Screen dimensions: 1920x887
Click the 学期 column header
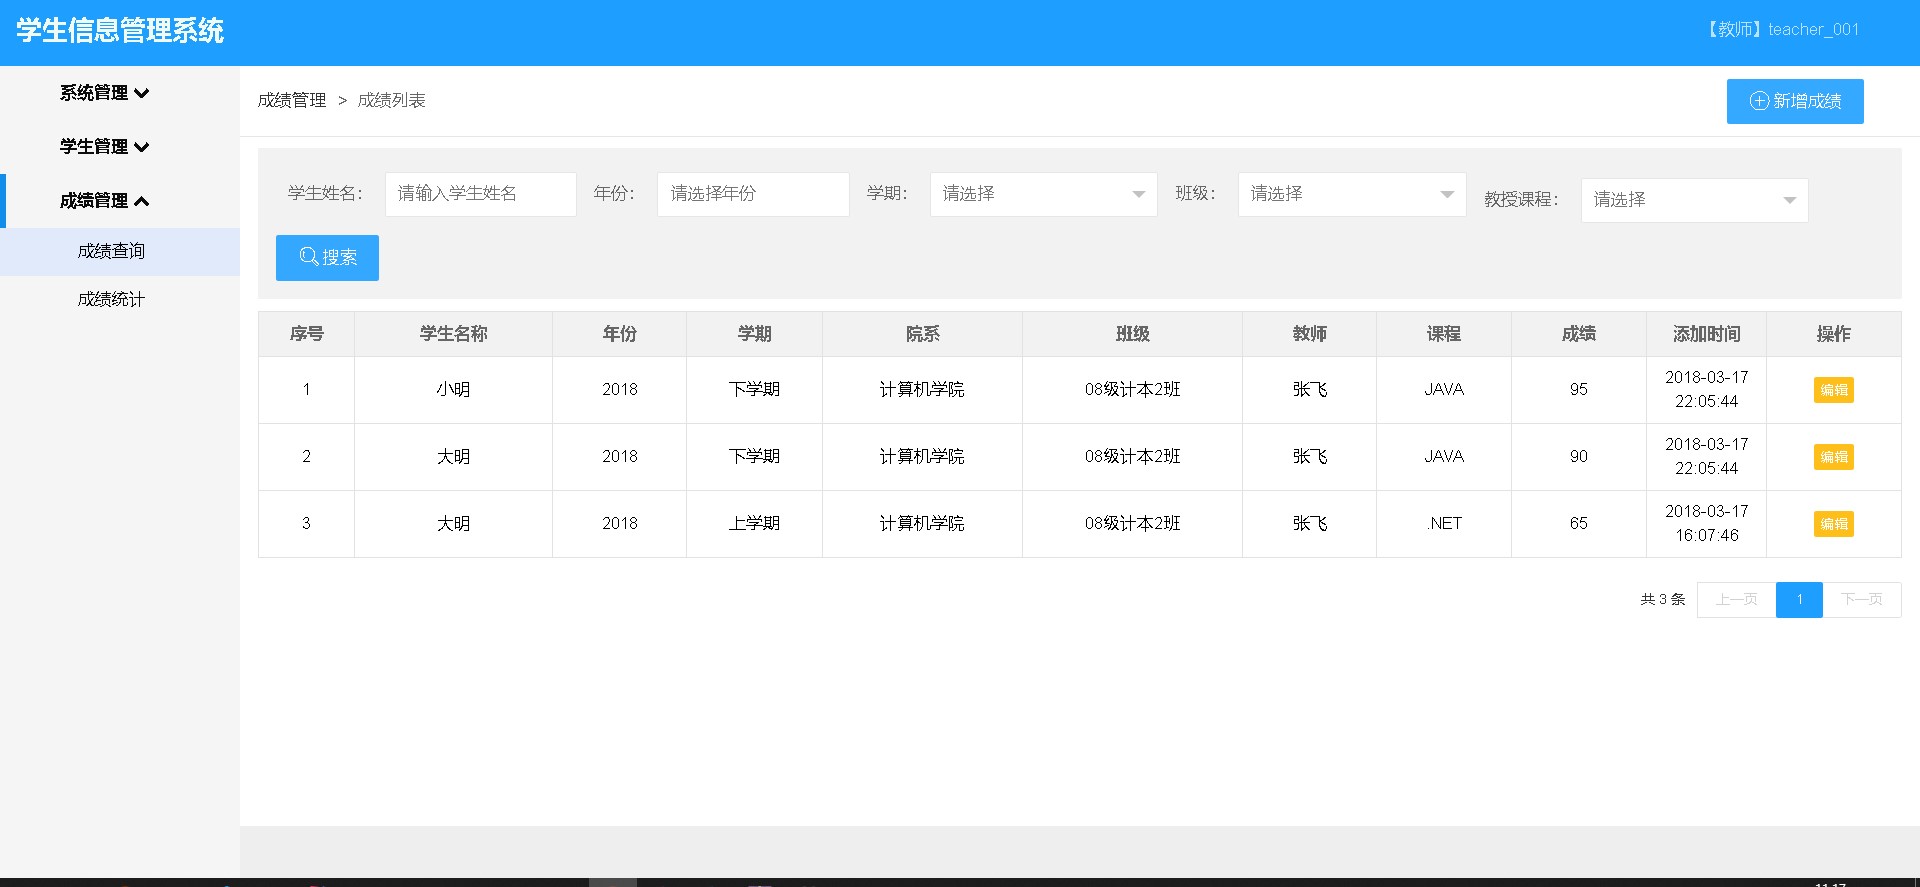point(754,334)
